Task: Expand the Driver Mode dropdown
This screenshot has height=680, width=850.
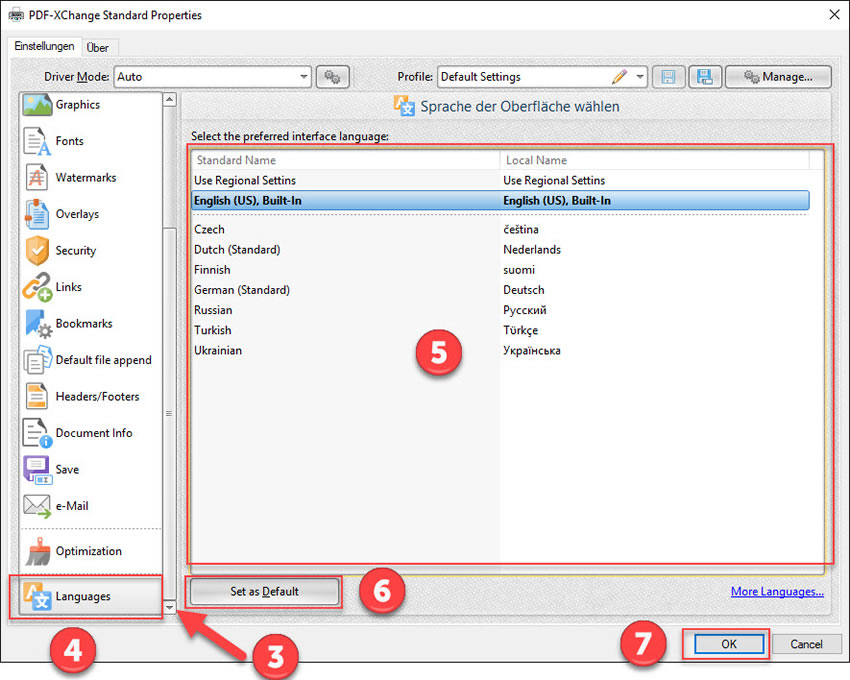Action: tap(304, 77)
